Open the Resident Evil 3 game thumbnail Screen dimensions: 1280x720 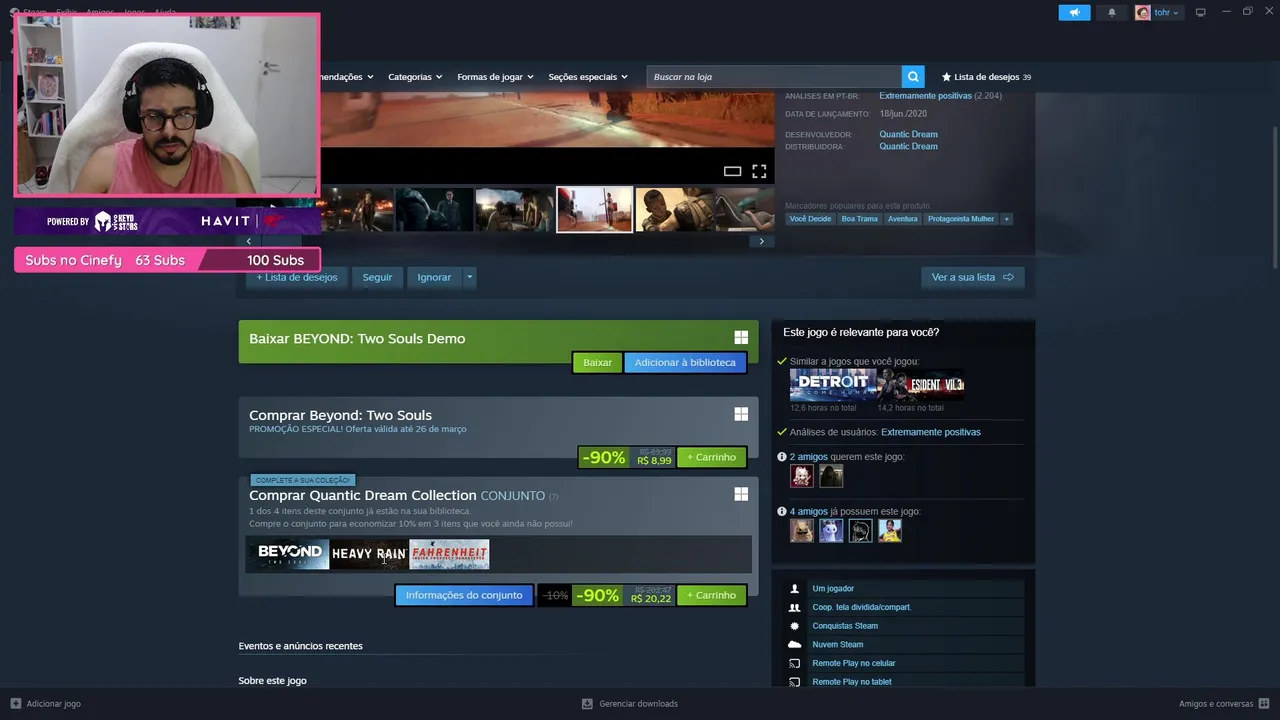(x=921, y=385)
